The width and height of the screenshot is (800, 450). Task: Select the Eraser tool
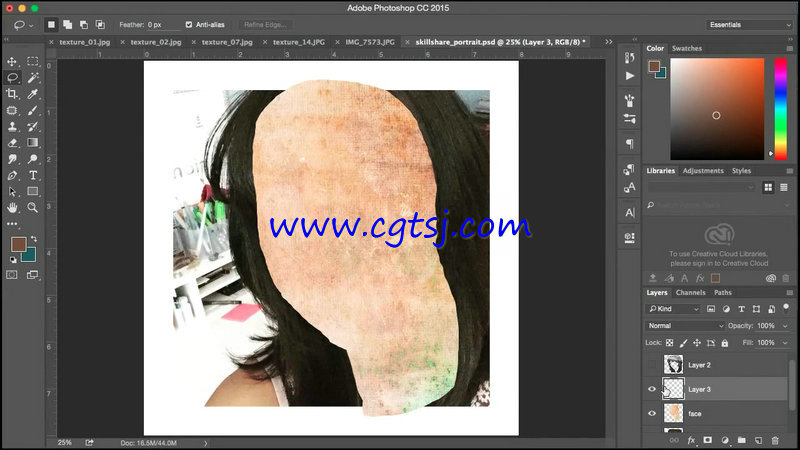12,143
